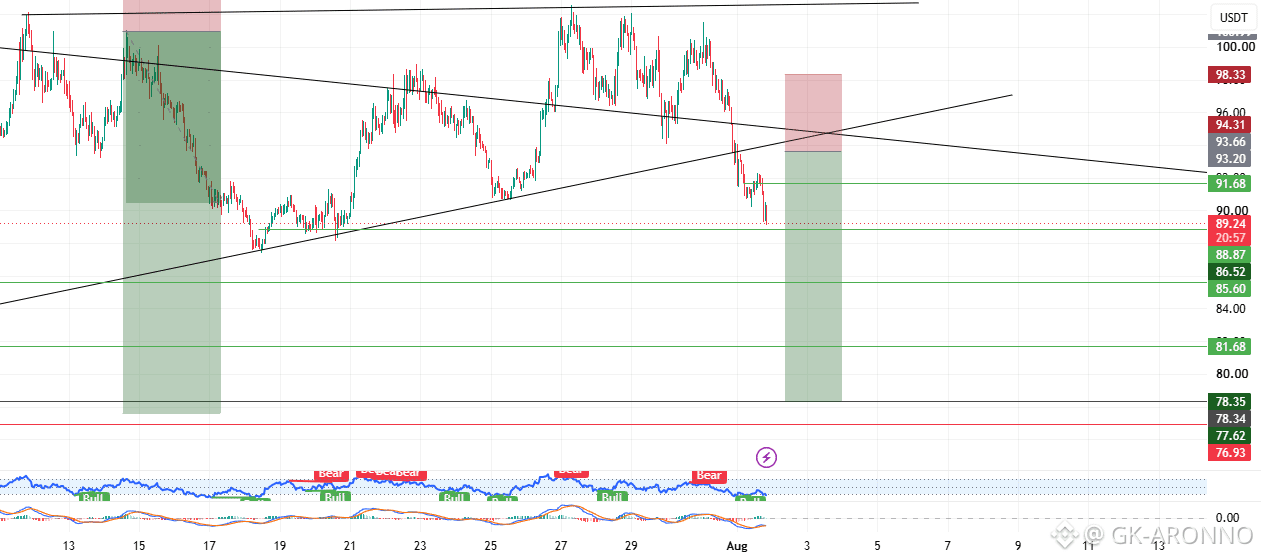The image size is (1261, 560).
Task: Click the 84.00 price scale value
Action: (1232, 308)
